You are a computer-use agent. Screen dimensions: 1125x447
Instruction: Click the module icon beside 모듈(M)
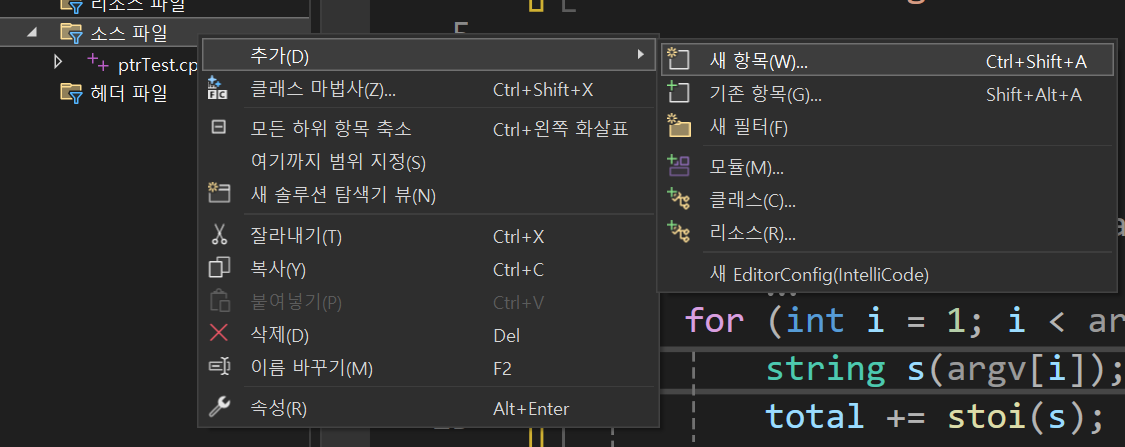(678, 166)
